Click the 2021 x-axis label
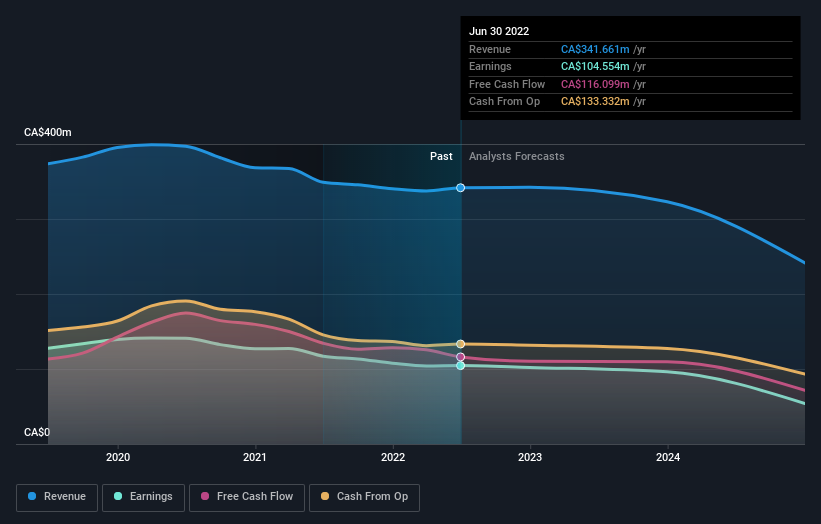The height and width of the screenshot is (524, 821). click(x=254, y=457)
